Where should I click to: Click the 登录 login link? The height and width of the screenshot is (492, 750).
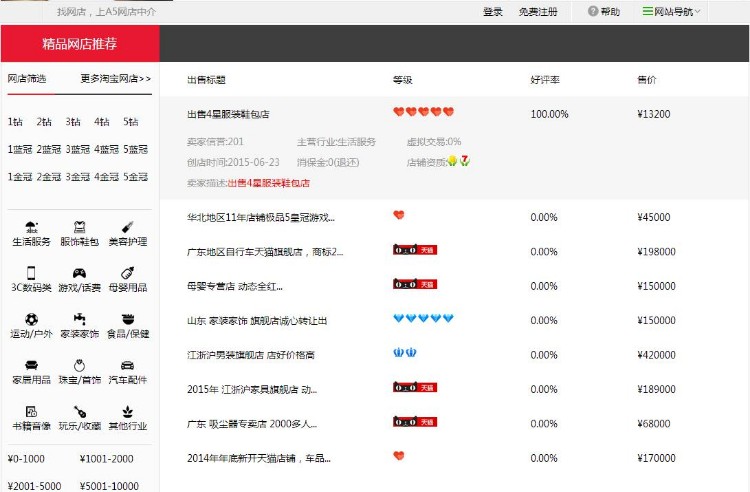[x=493, y=11]
